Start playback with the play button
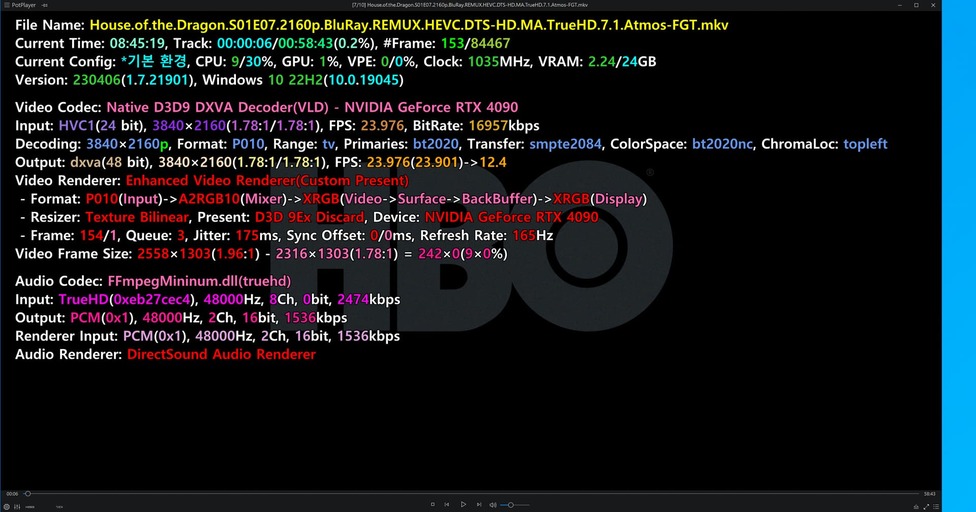This screenshot has width=976, height=512. (x=463, y=505)
